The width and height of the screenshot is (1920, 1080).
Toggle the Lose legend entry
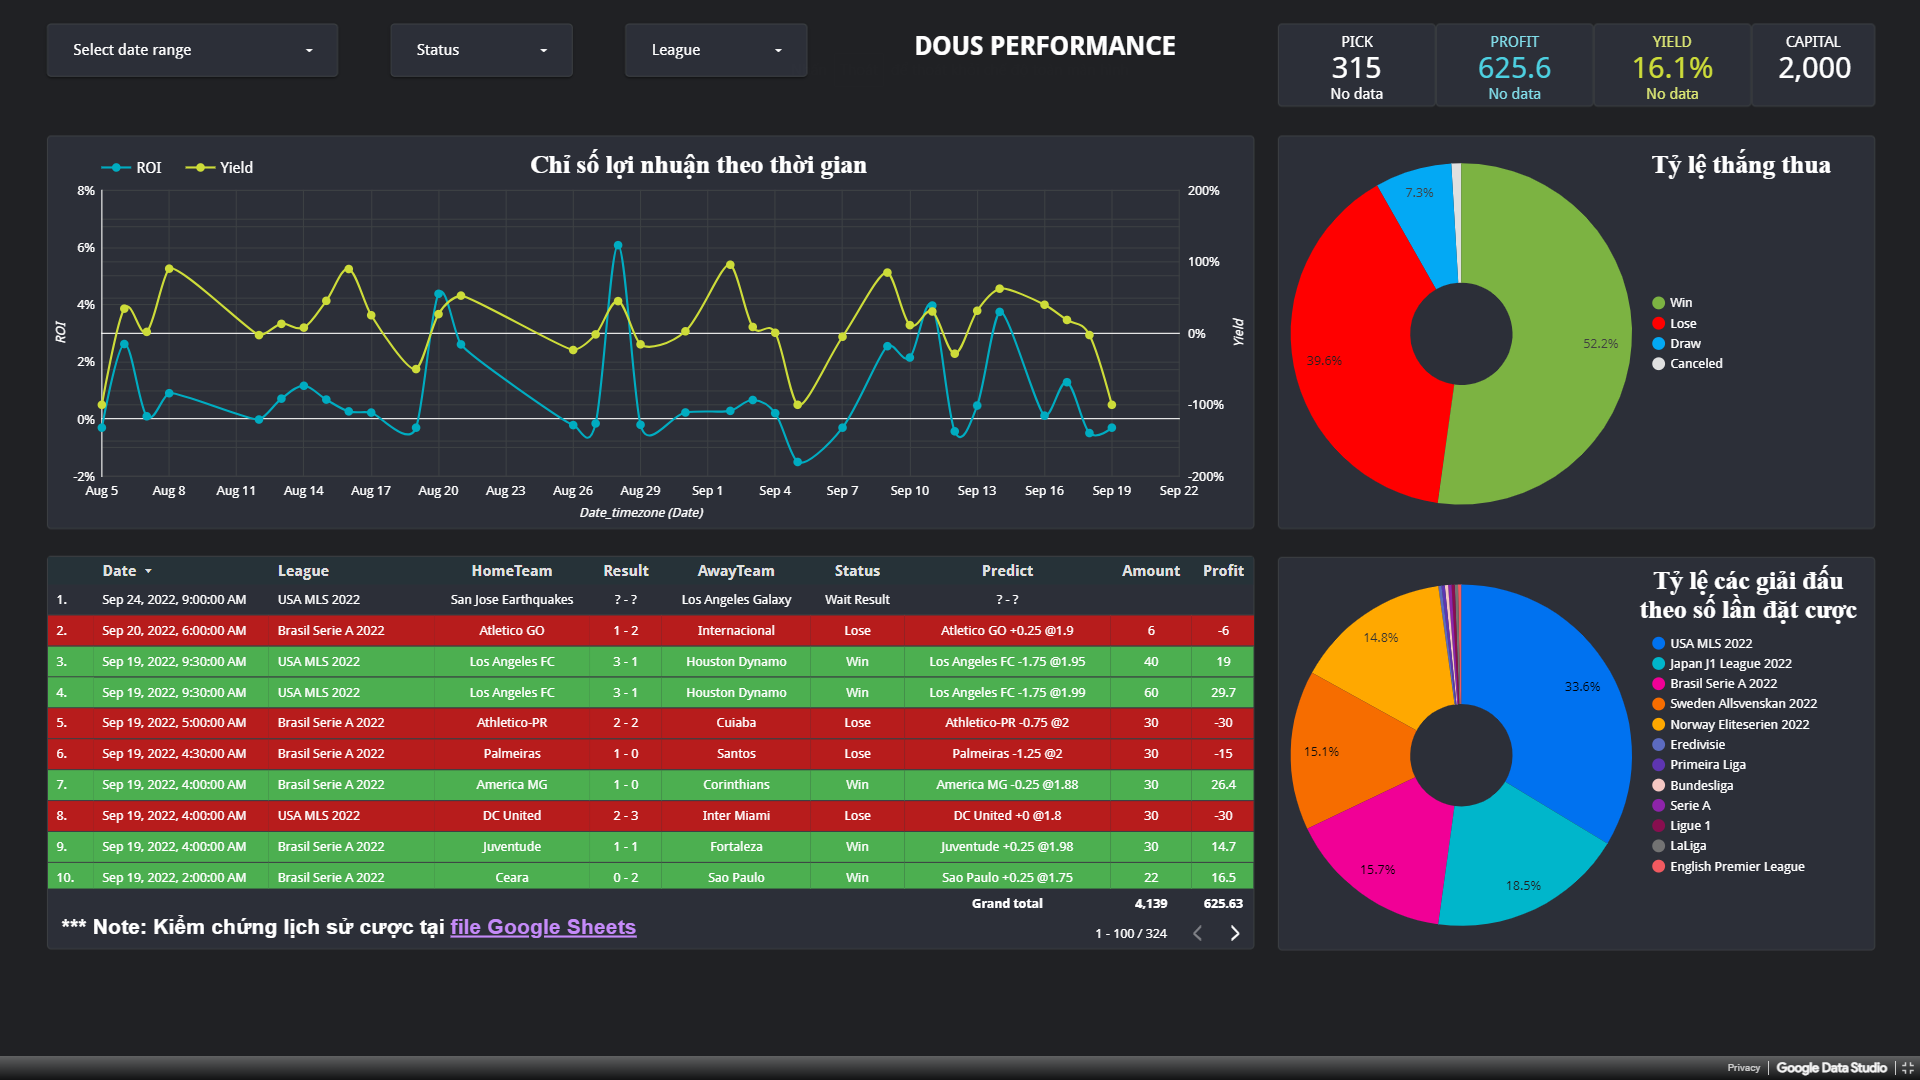tap(1682, 324)
